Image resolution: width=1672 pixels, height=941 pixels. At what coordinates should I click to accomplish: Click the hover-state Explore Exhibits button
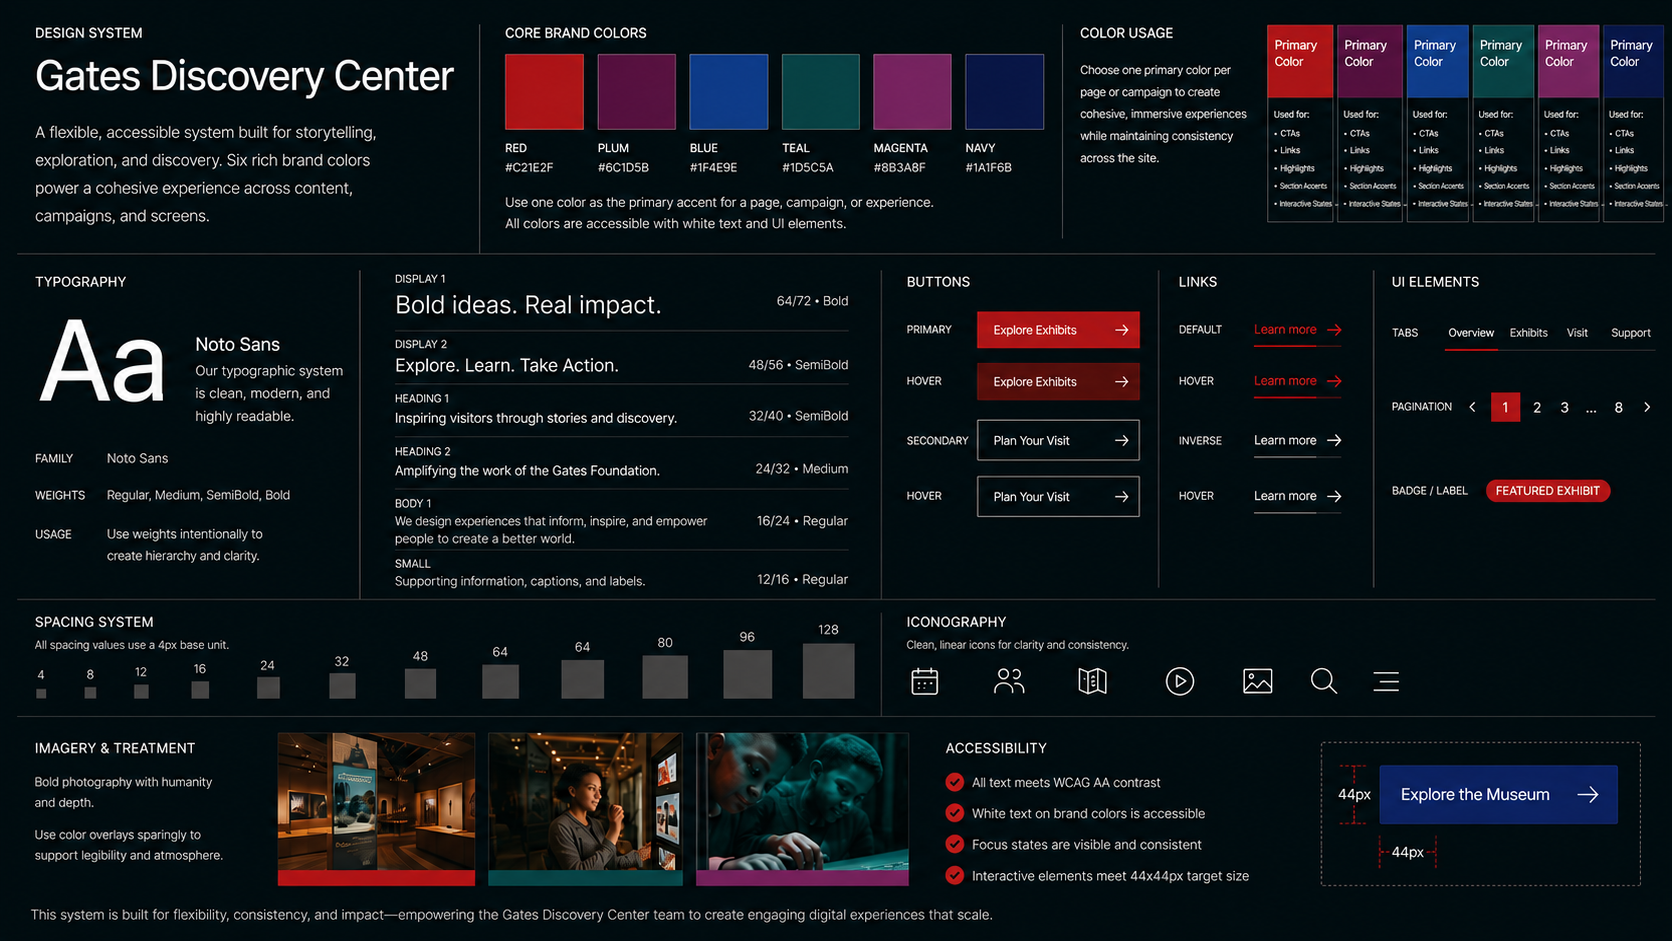point(1058,382)
